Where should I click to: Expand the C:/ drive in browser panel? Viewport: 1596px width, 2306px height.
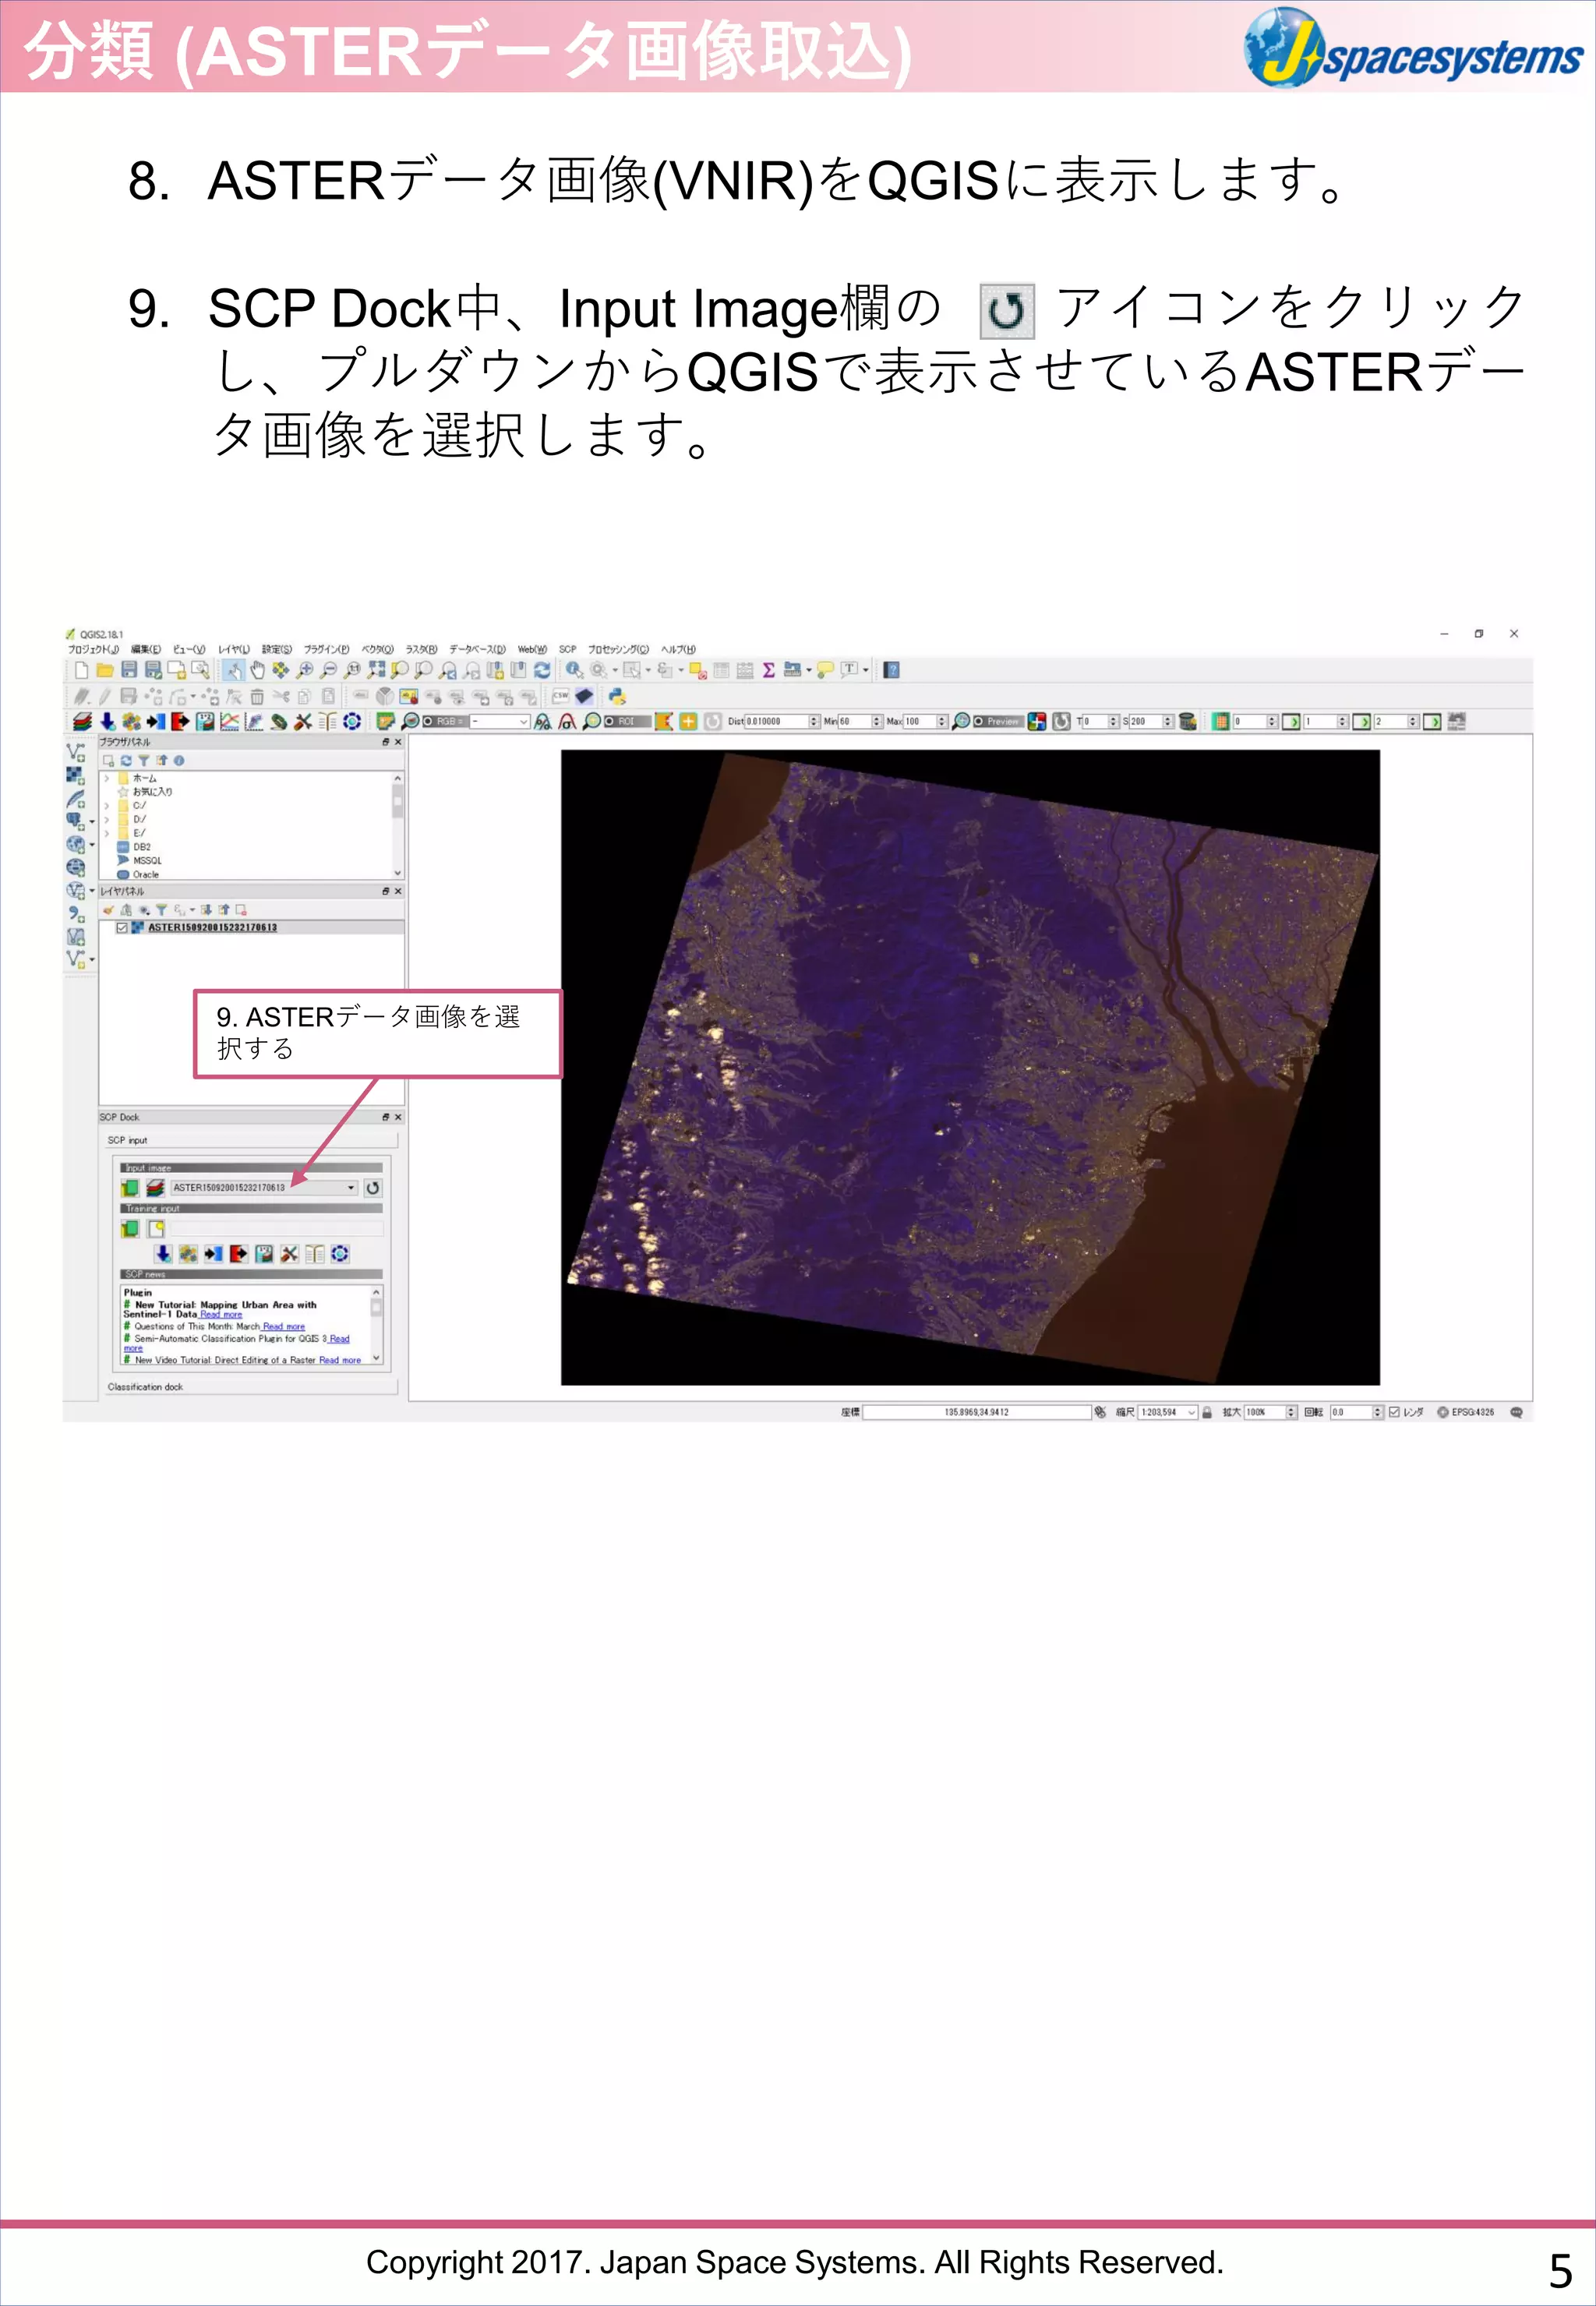pos(107,805)
